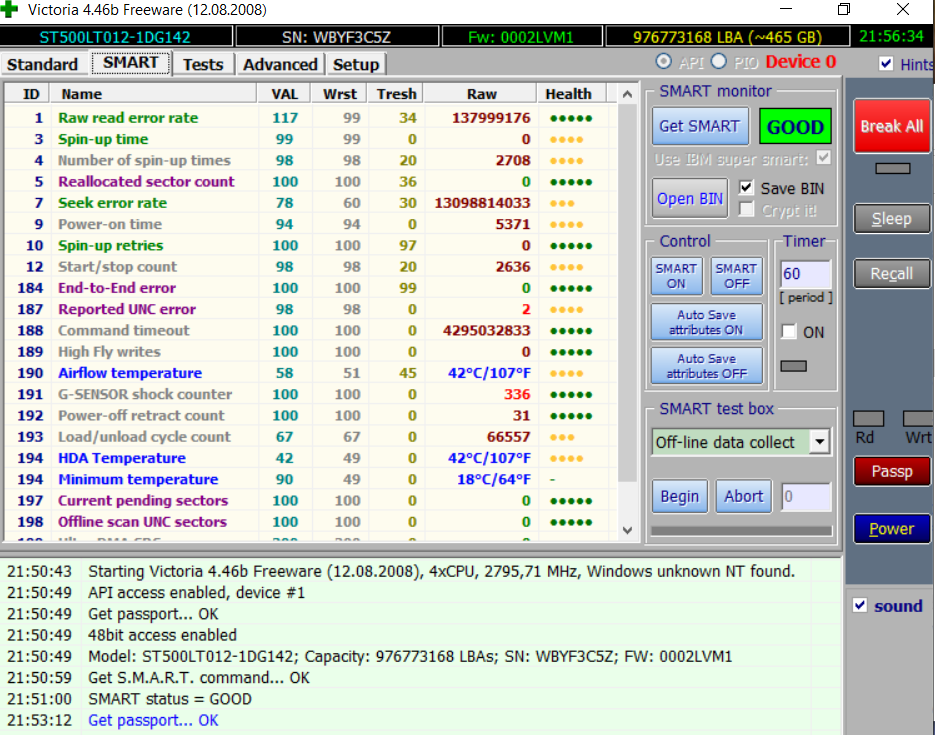Select the Reallocated sector count row
The height and width of the screenshot is (735, 935).
(310, 181)
